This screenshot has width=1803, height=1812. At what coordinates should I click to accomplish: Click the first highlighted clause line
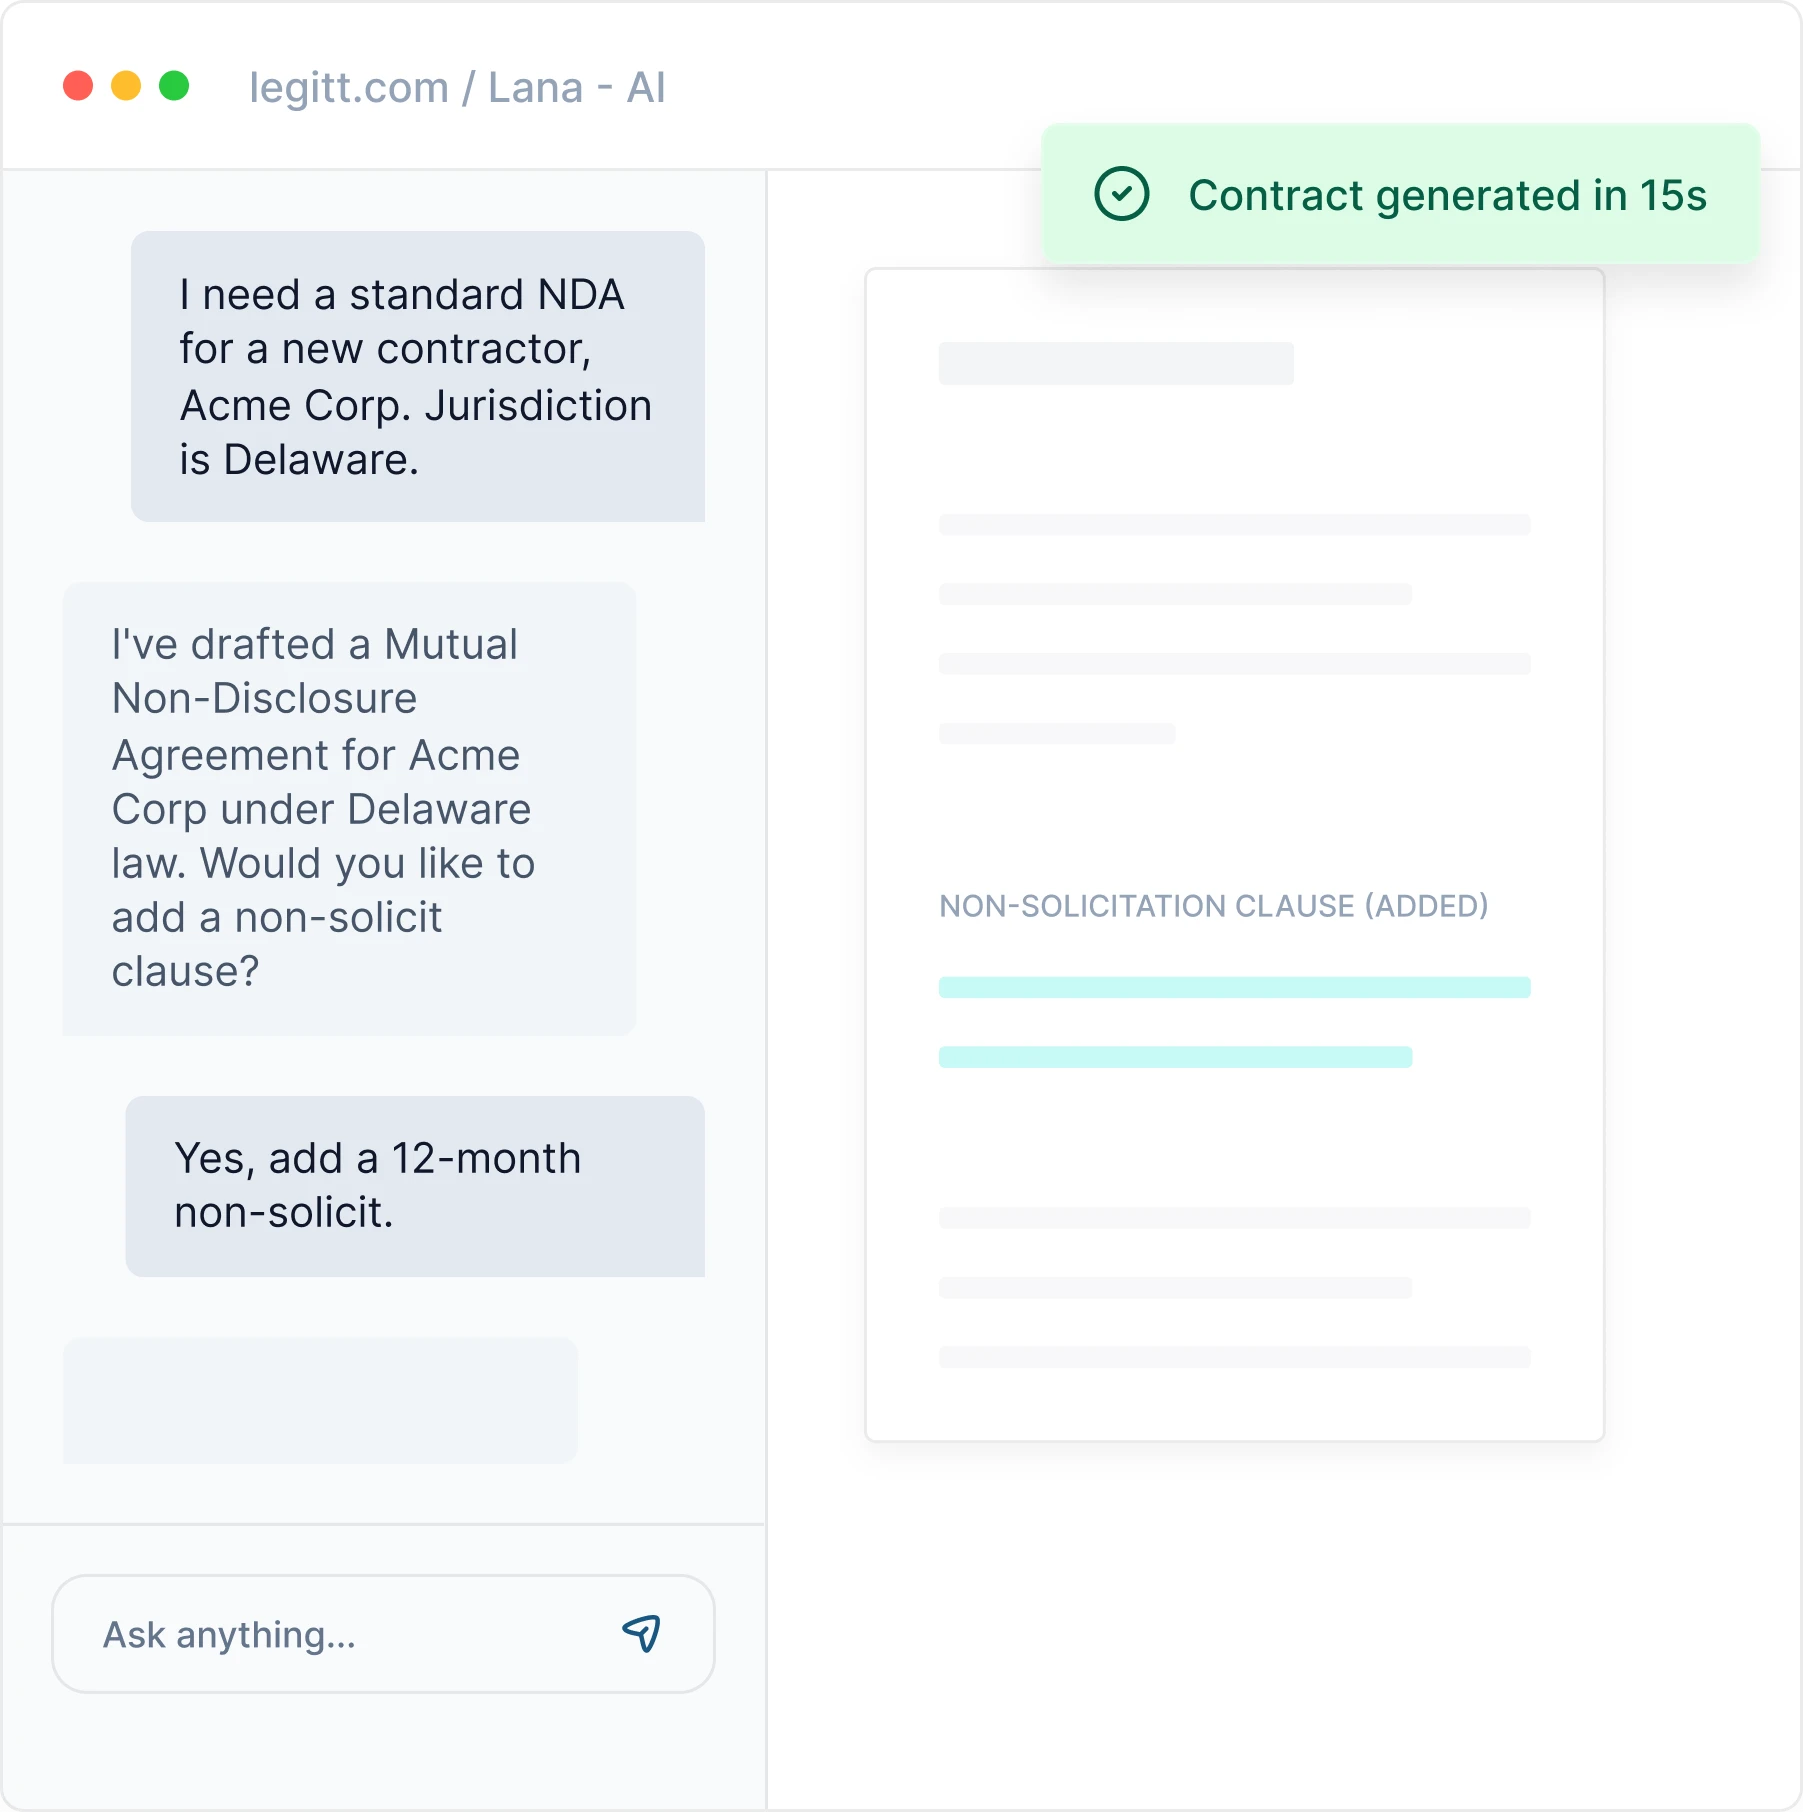click(1234, 987)
